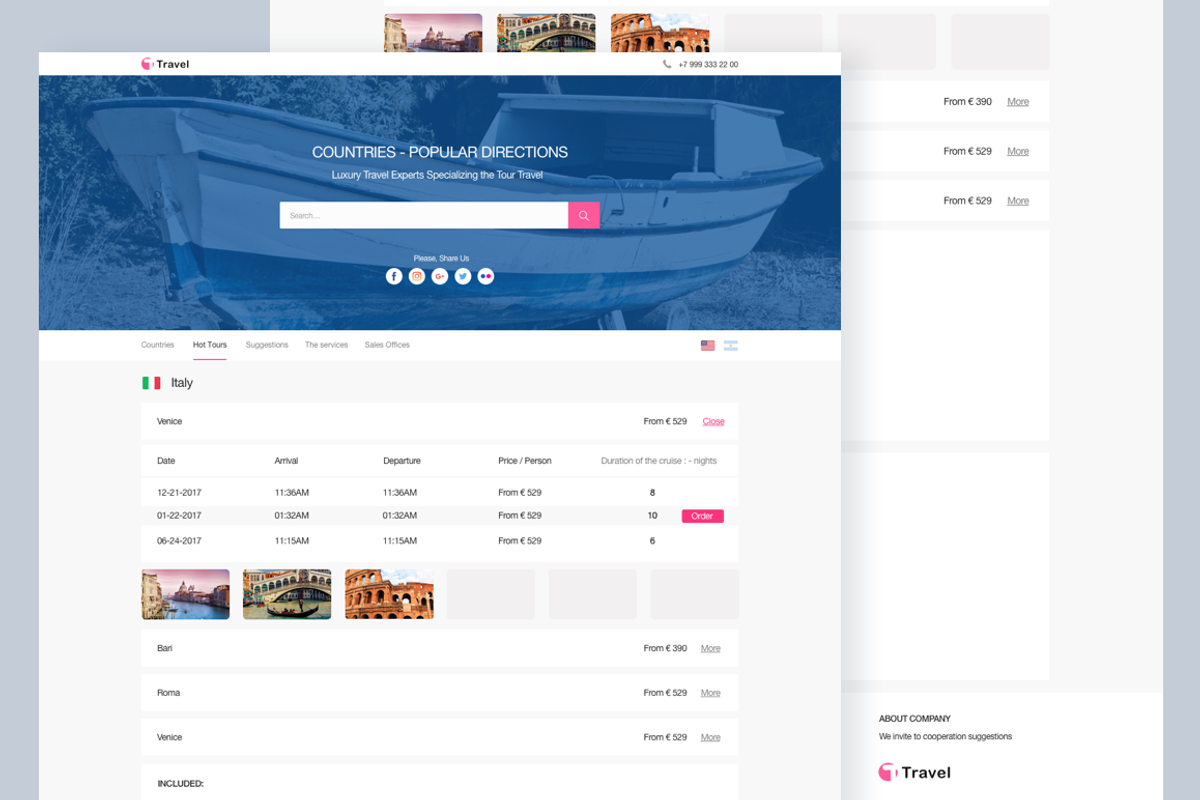This screenshot has height=800, width=1200.
Task: Expand the Bari row with More
Action: tap(711, 649)
